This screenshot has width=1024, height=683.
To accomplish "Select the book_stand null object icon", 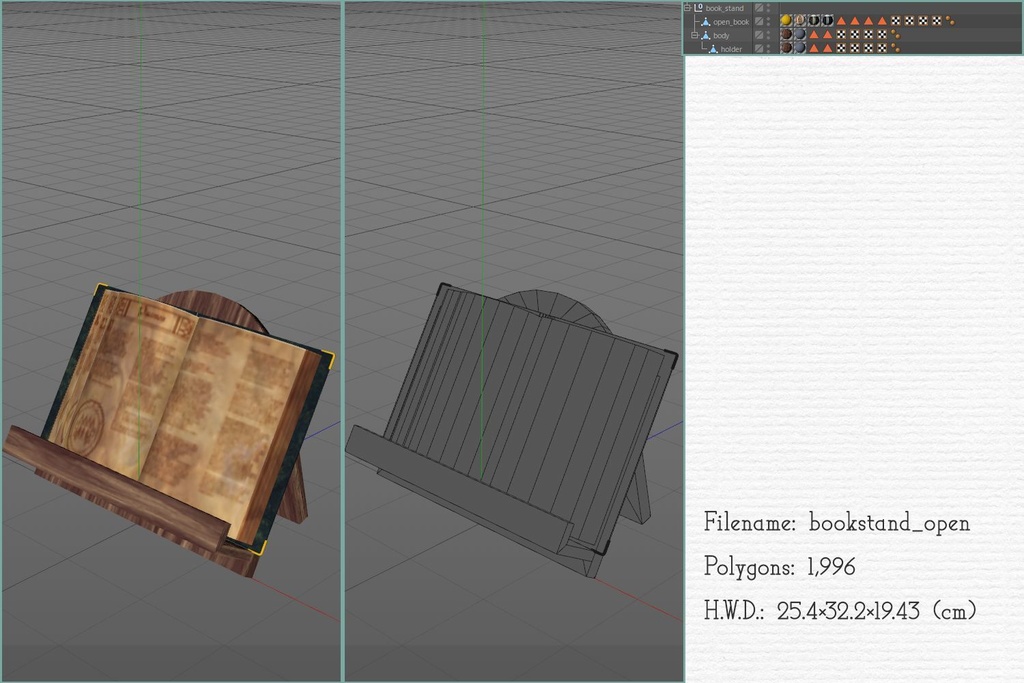I will pos(698,8).
